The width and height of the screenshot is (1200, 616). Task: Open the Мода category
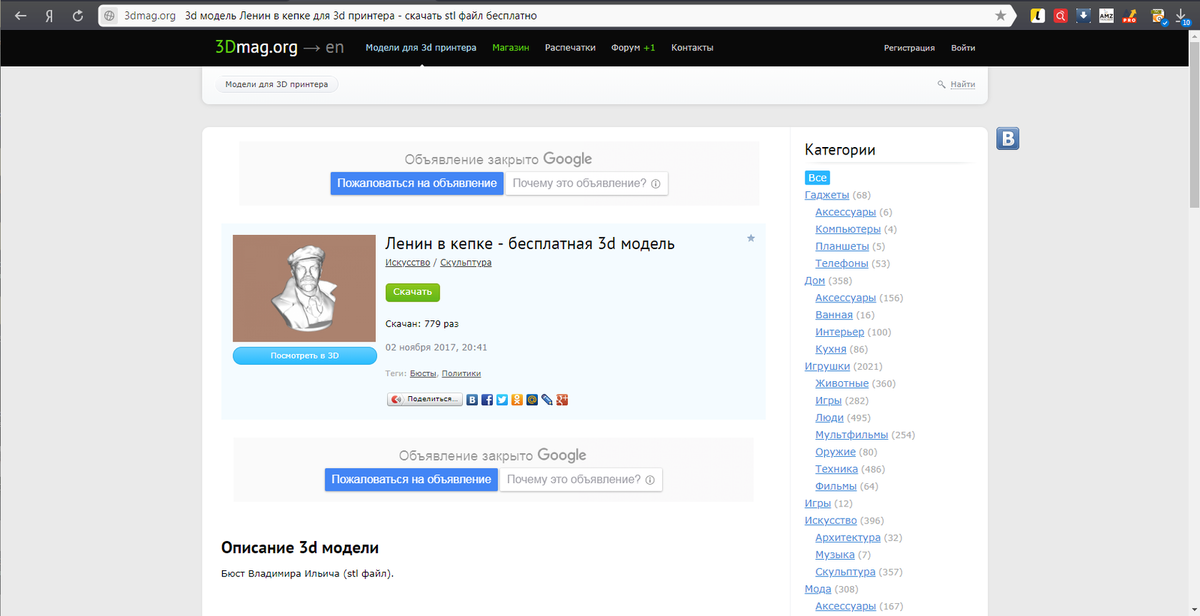pyautogui.click(x=819, y=589)
